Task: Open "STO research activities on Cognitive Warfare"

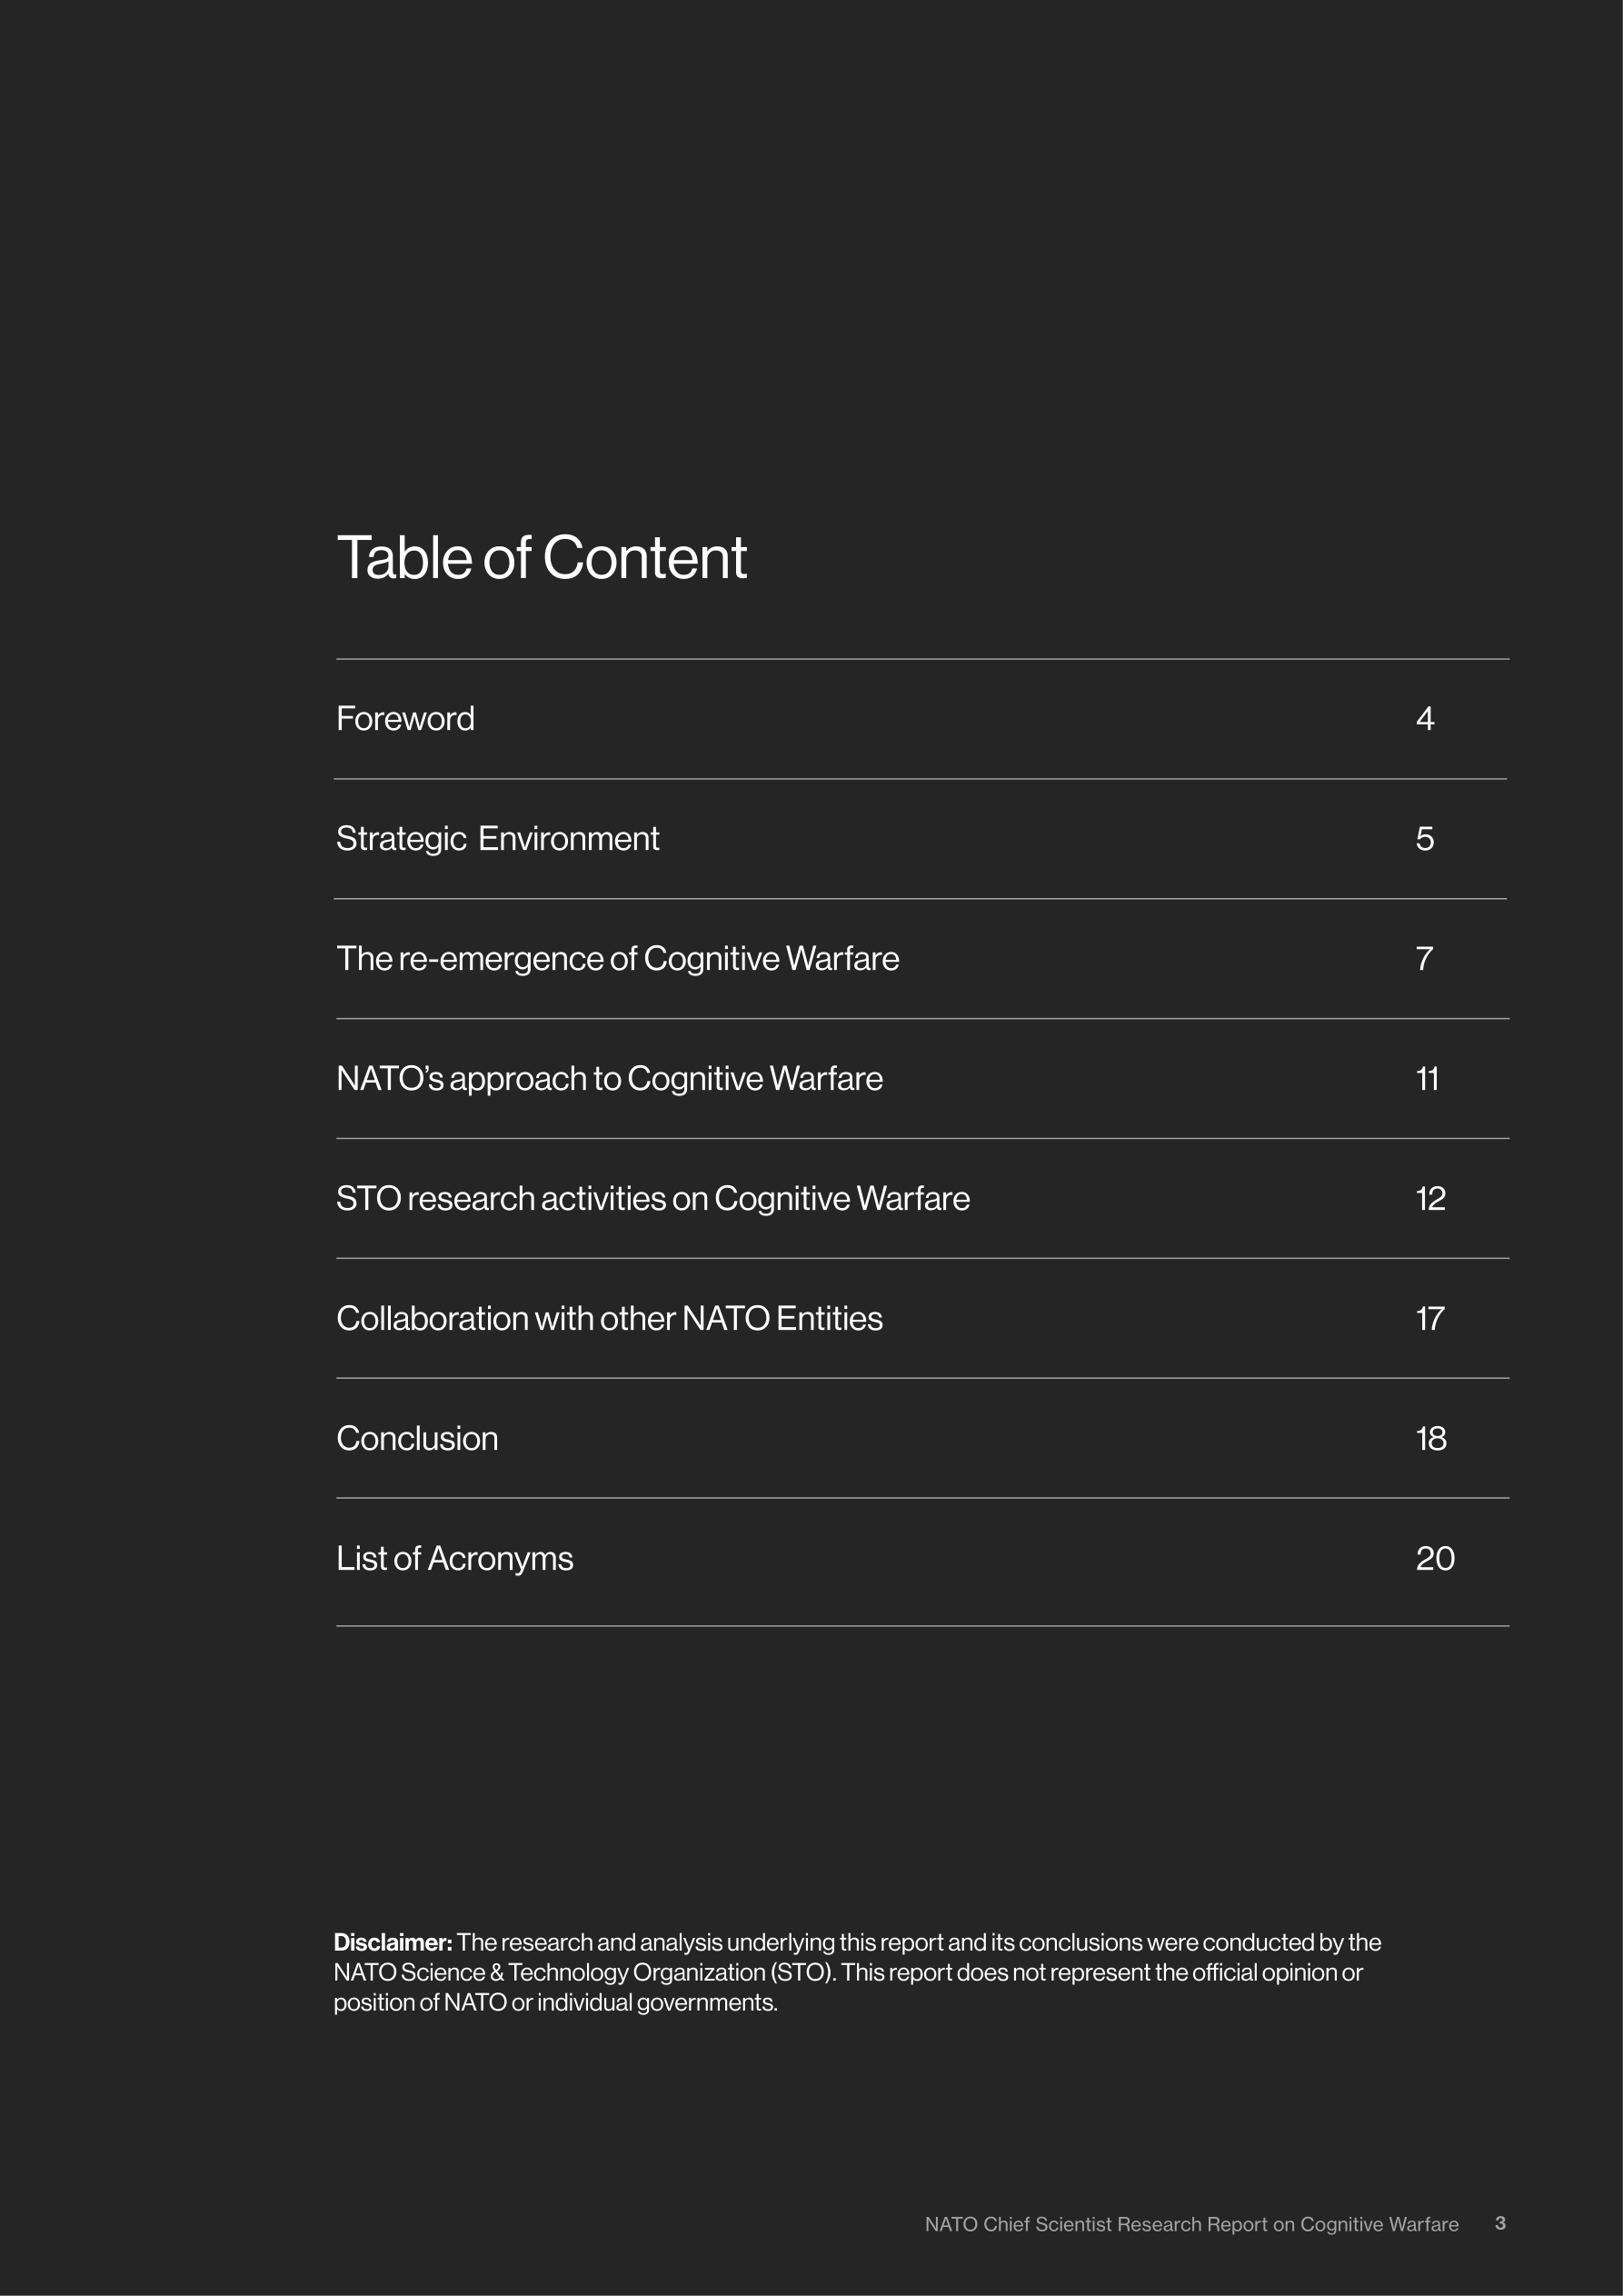Action: point(652,1199)
